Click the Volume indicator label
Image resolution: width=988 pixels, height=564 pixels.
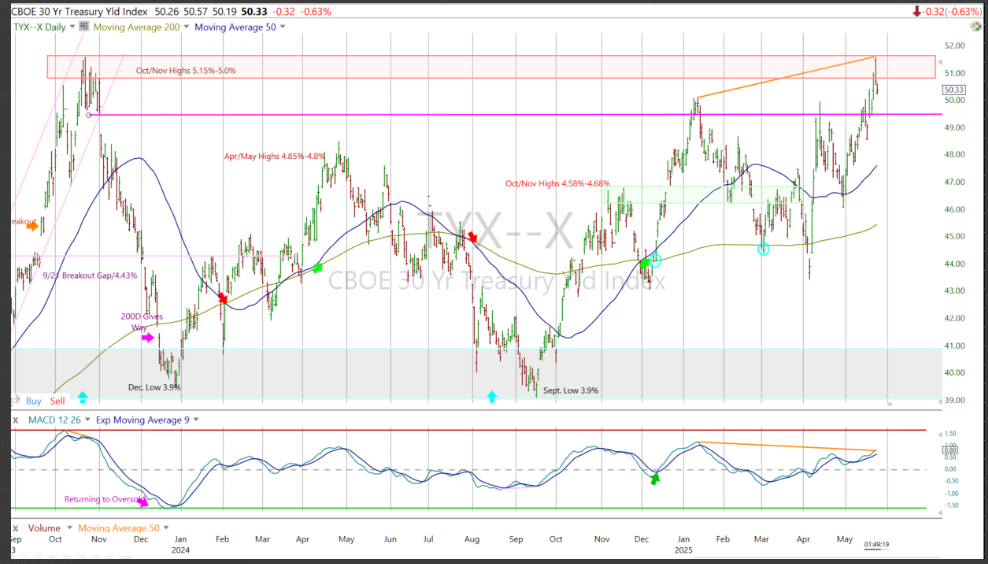44,528
